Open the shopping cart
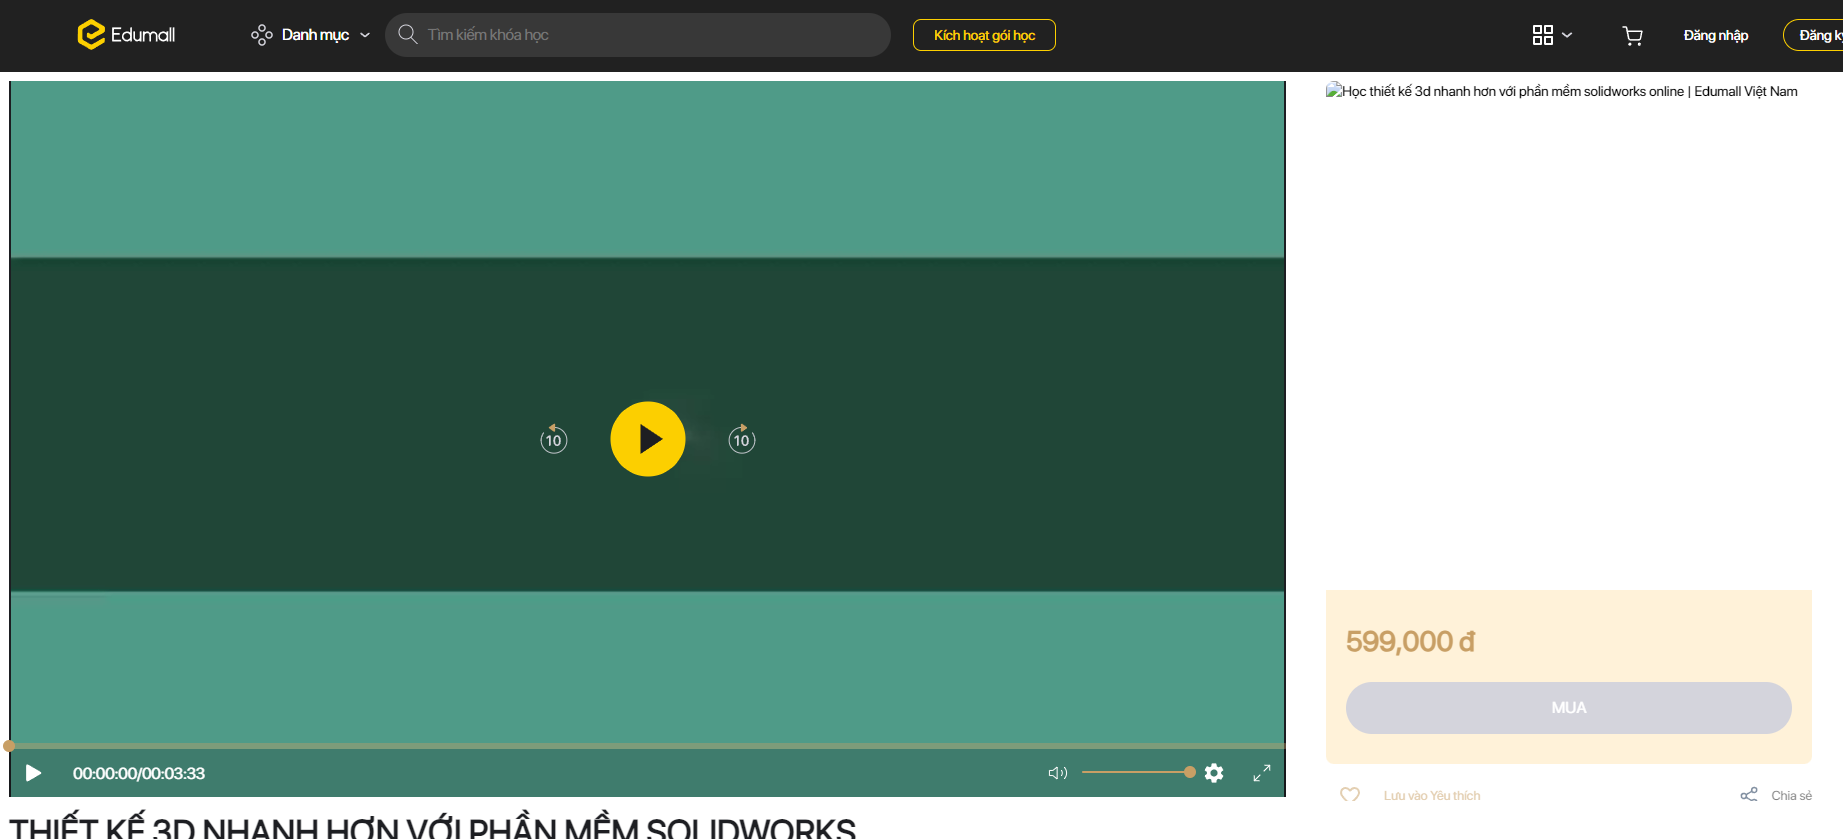This screenshot has height=839, width=1843. [1632, 36]
